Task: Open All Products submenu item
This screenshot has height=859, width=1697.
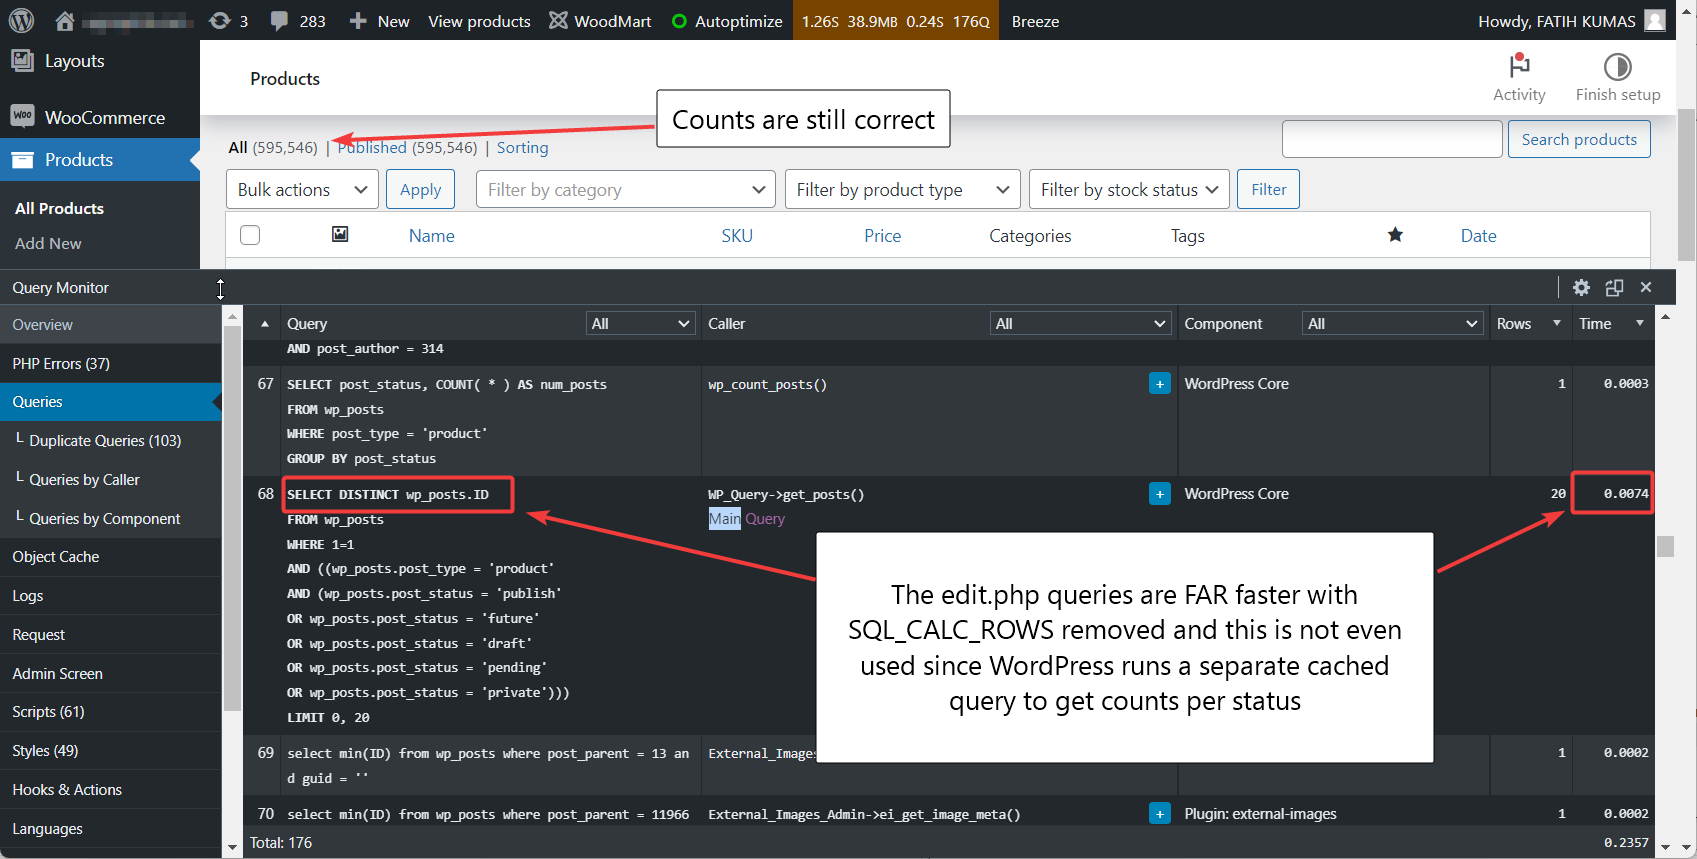Action: point(59,208)
